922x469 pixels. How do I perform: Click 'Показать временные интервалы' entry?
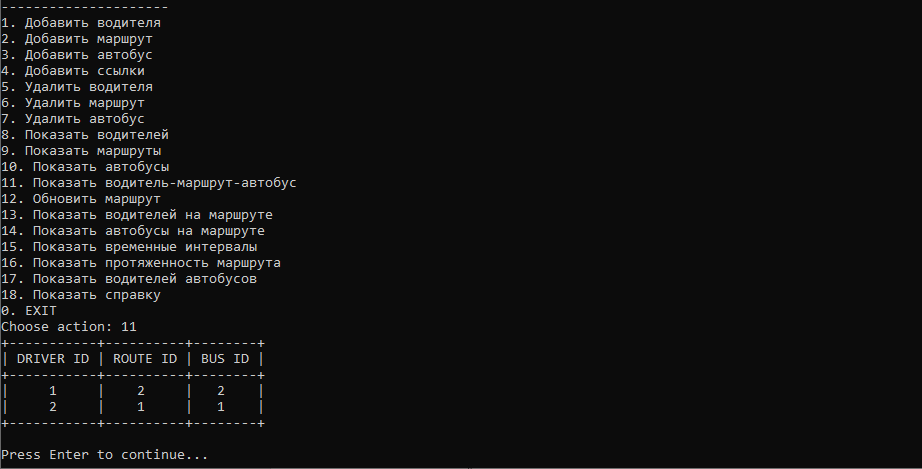pyautogui.click(x=129, y=247)
